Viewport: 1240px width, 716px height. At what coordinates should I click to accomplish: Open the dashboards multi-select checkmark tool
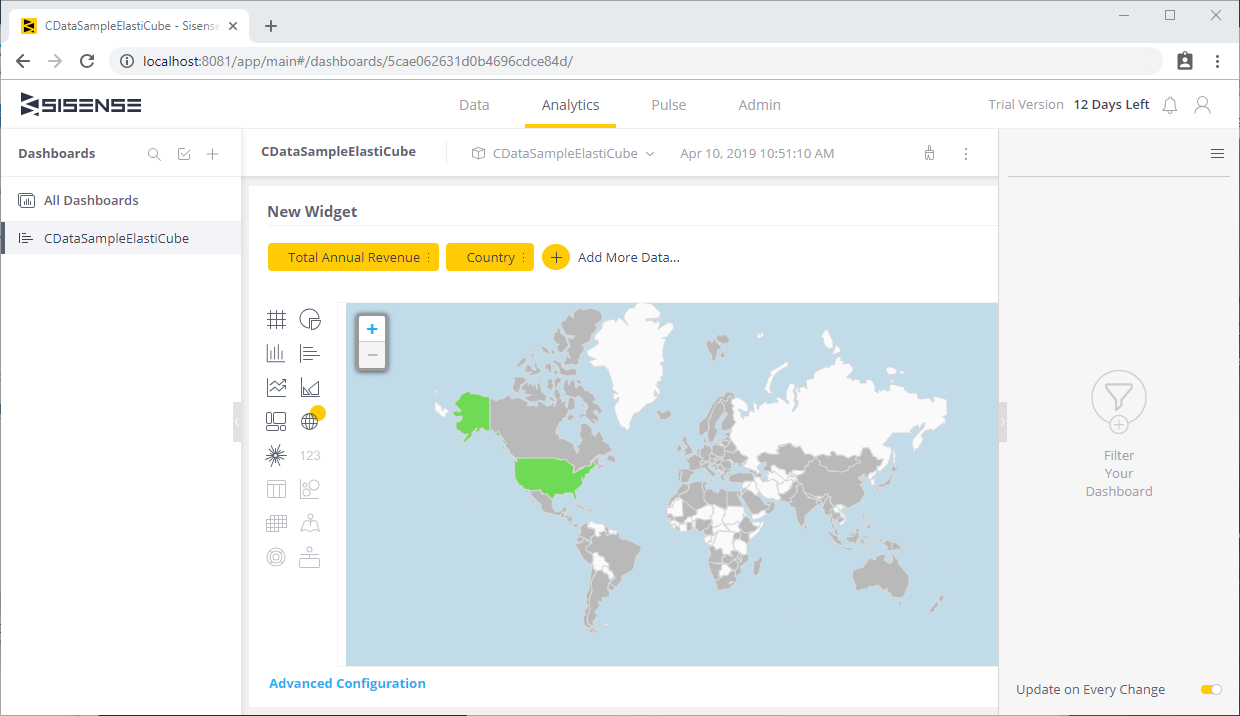point(183,153)
